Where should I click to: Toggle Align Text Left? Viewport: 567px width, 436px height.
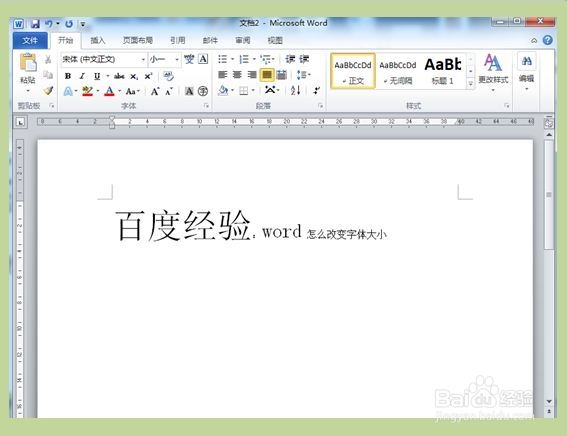(x=223, y=75)
